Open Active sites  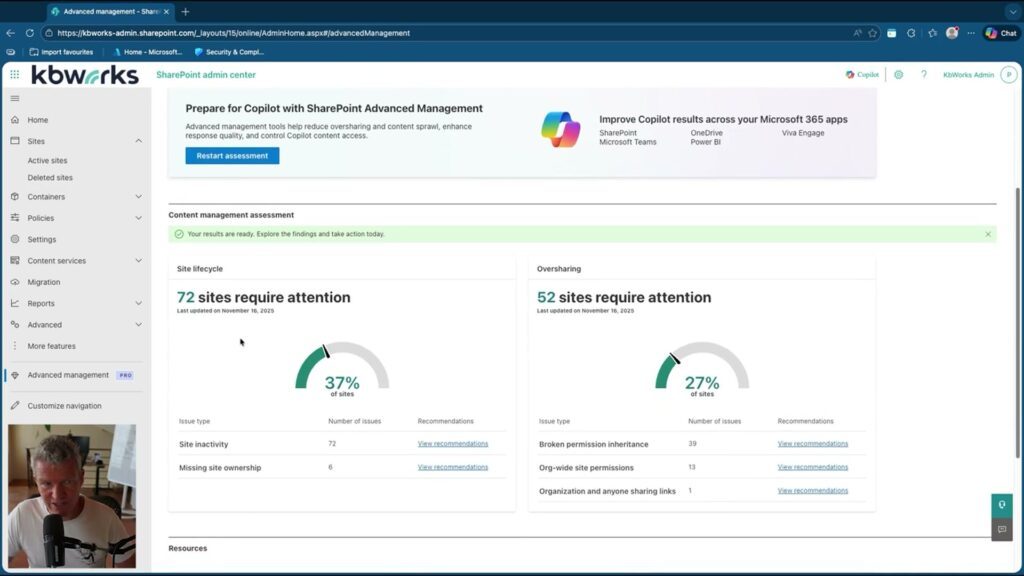(47, 161)
